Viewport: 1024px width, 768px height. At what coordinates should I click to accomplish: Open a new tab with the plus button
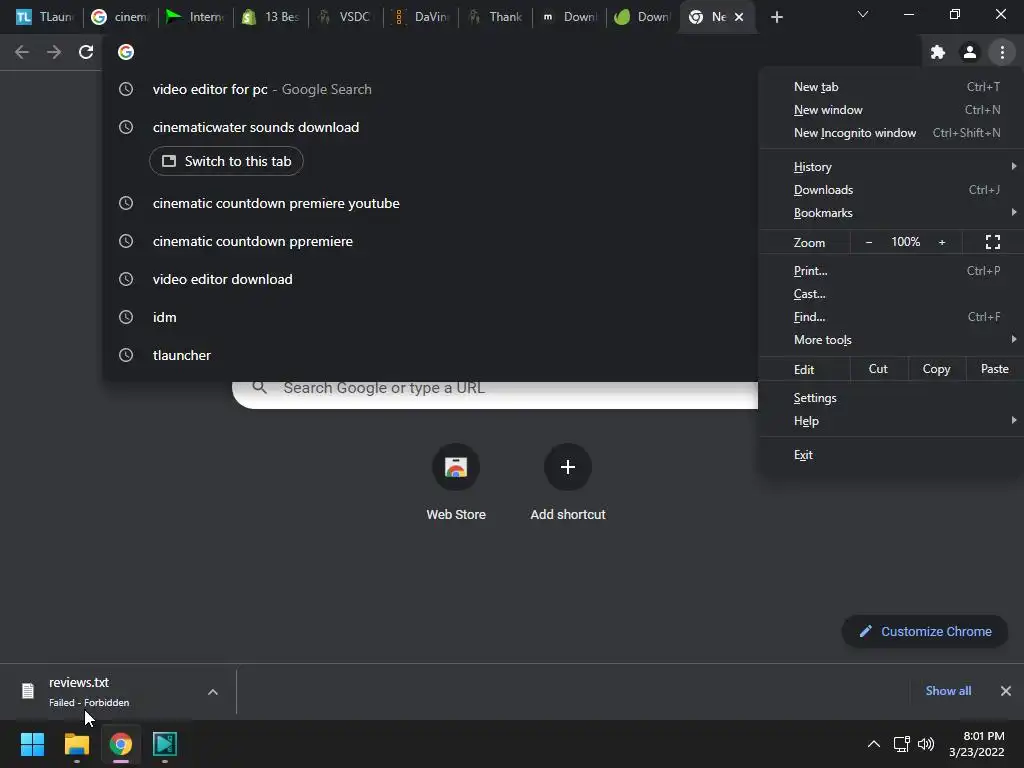pyautogui.click(x=776, y=17)
